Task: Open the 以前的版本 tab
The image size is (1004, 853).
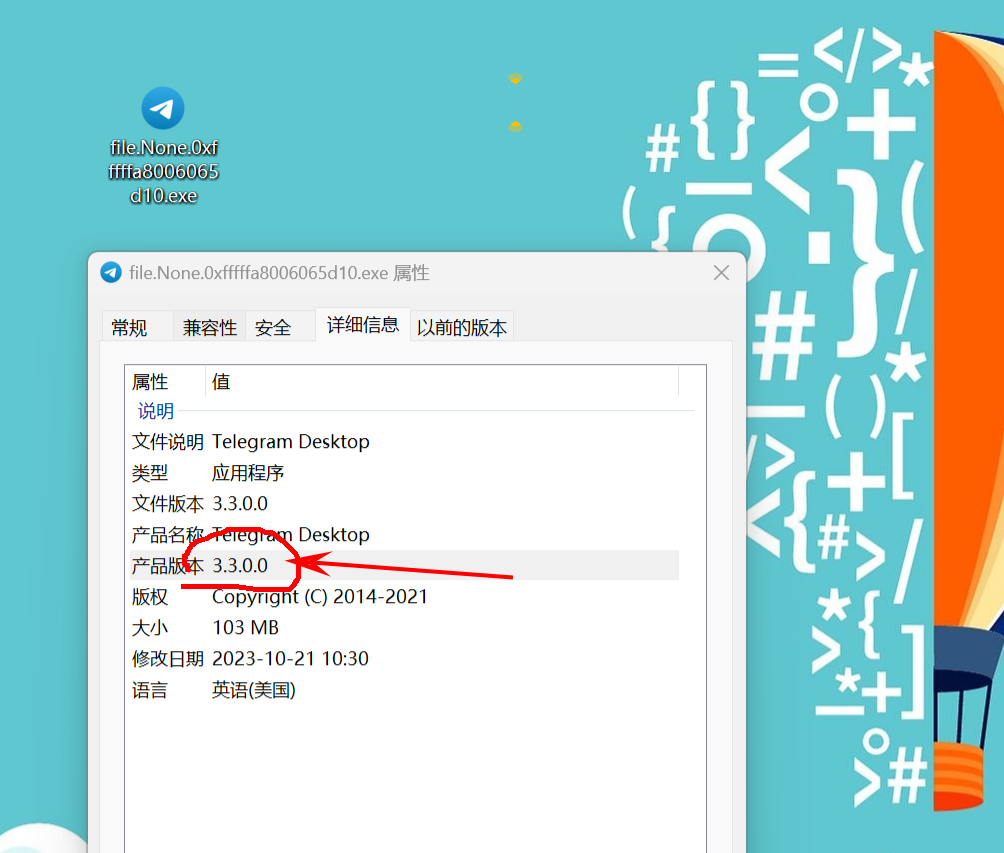Action: click(461, 327)
